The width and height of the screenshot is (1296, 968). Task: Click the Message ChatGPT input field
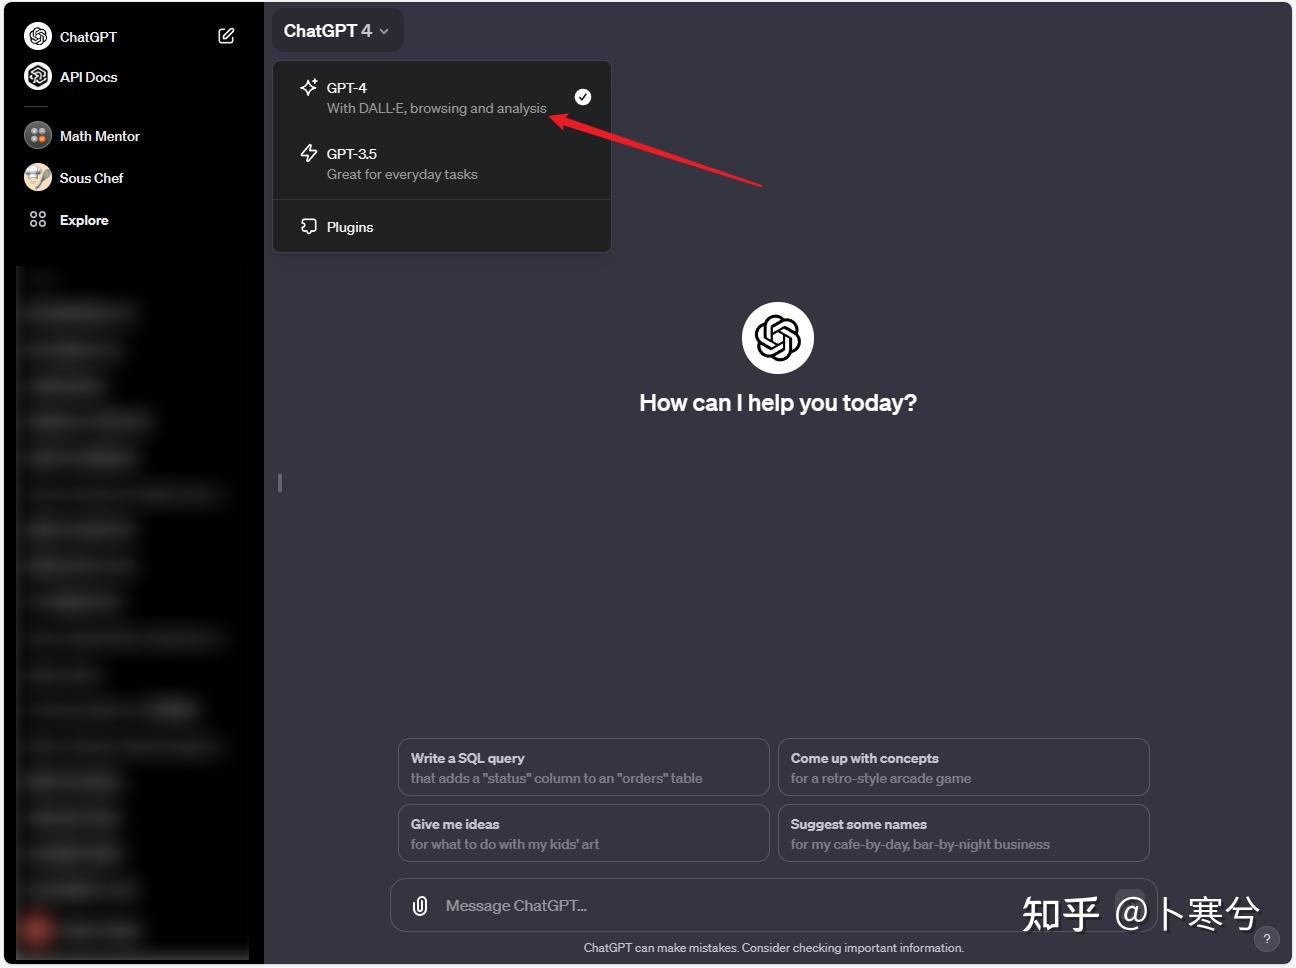(x=700, y=905)
